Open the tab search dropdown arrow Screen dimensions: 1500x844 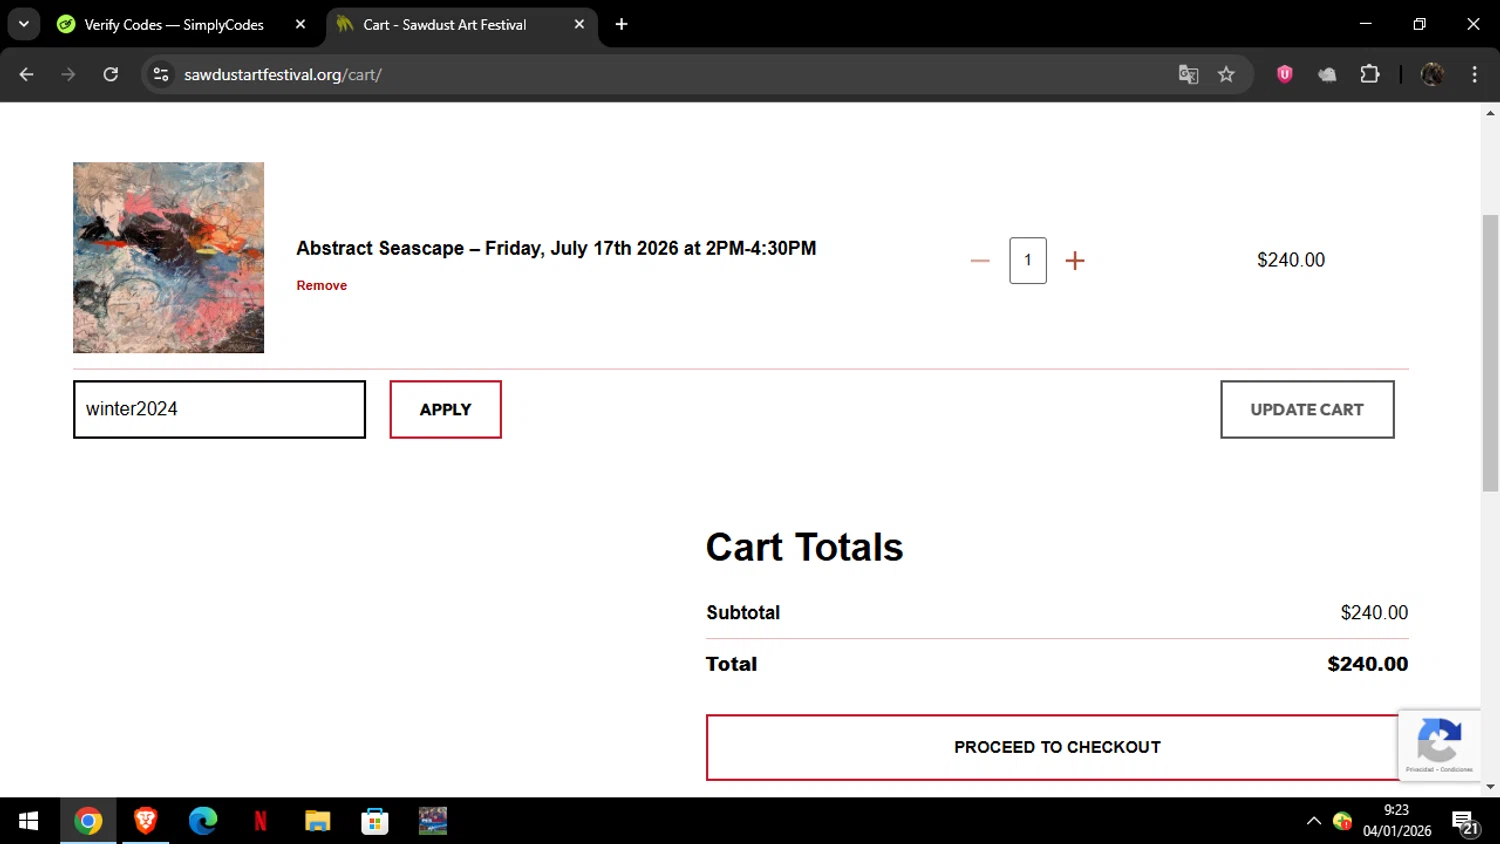tap(24, 24)
